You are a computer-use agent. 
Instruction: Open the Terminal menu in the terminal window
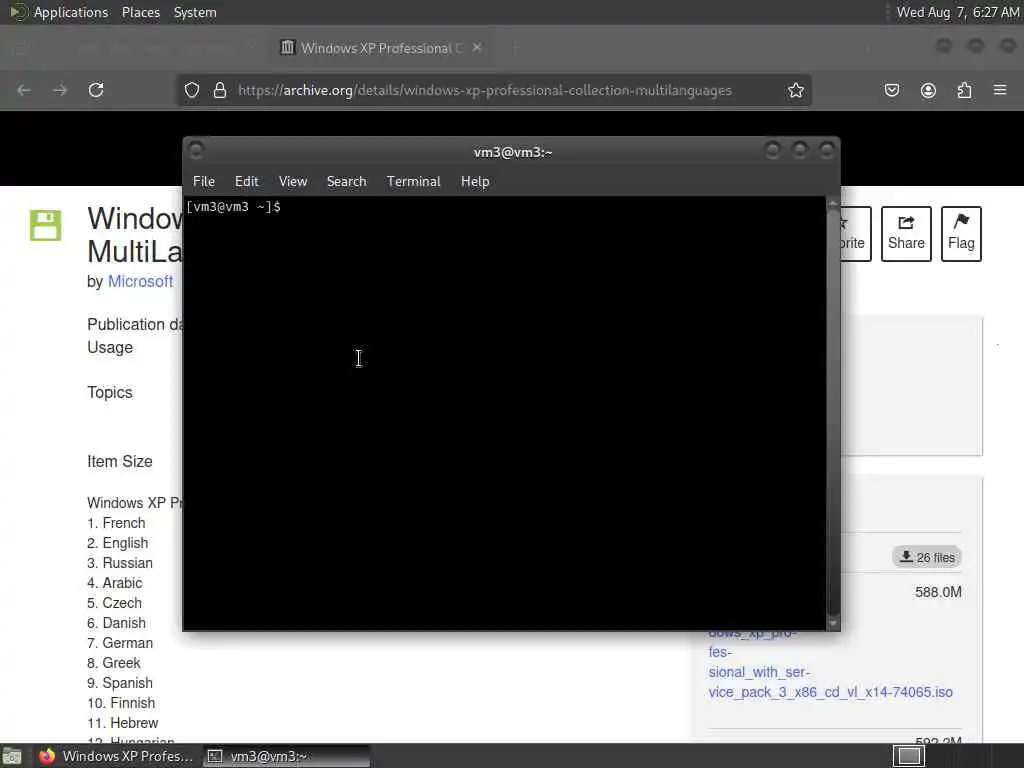413,182
